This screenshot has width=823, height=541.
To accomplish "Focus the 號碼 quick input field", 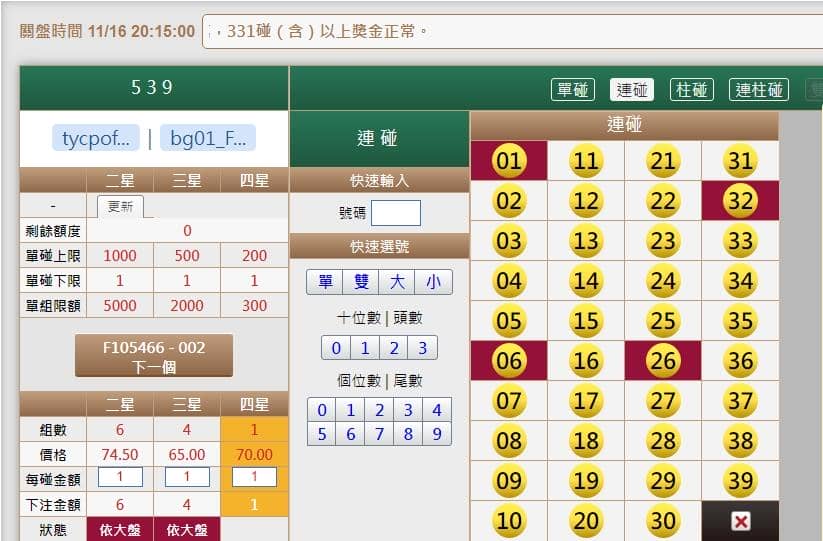I will (396, 213).
